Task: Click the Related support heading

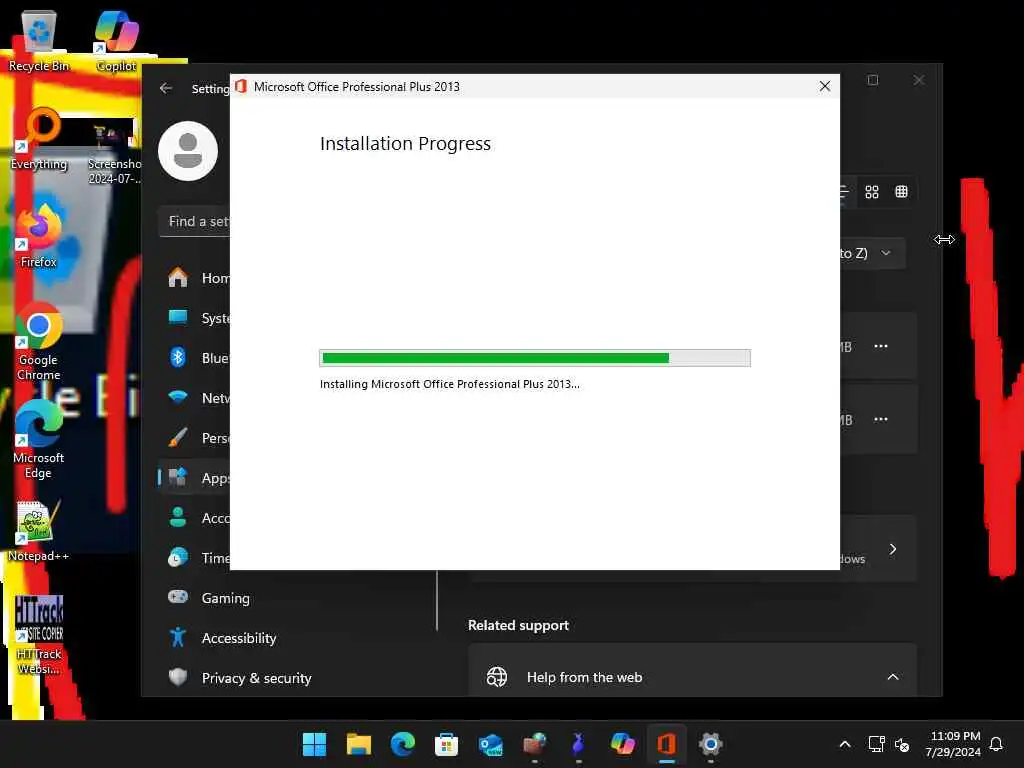Action: coord(518,625)
